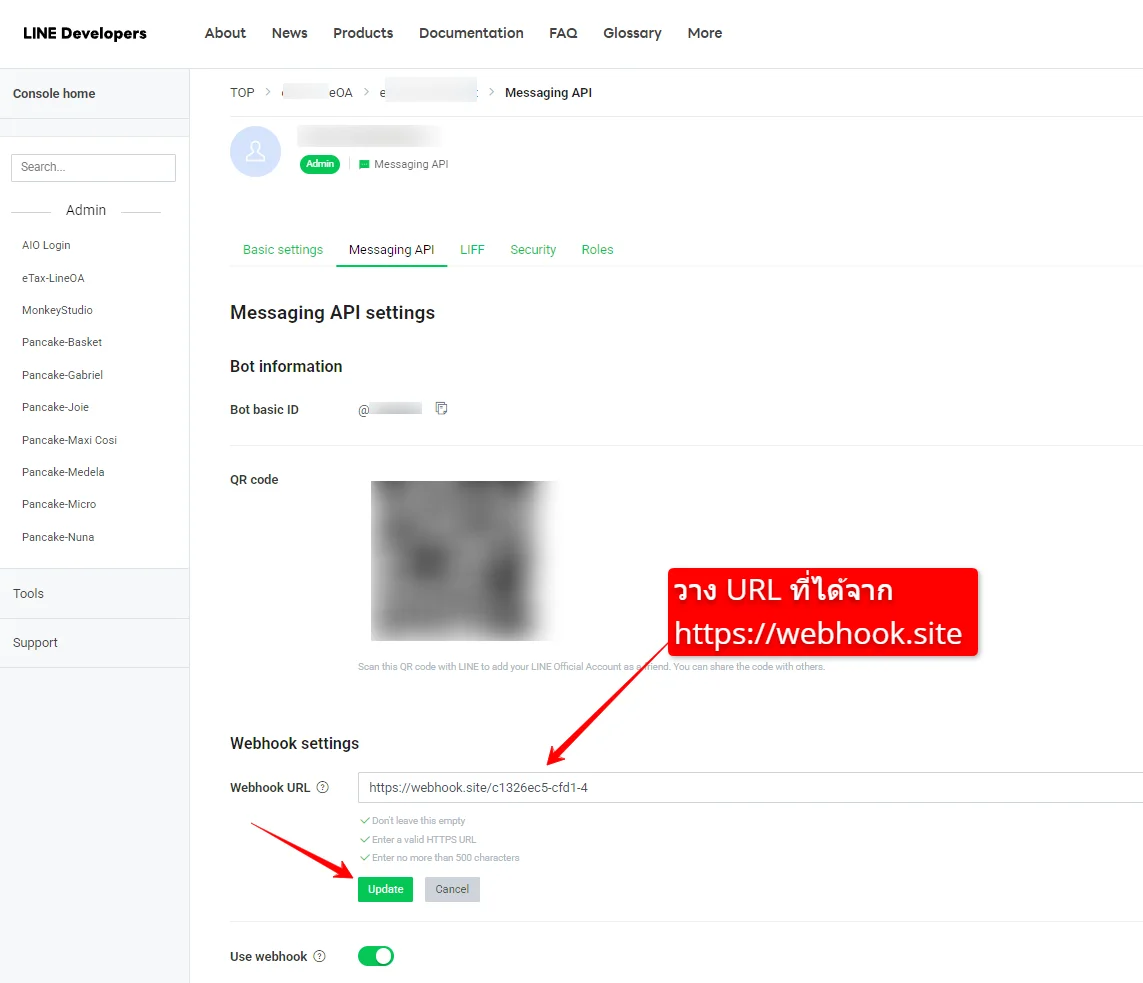Open the Tools section
This screenshot has width=1143, height=983.
(x=28, y=593)
